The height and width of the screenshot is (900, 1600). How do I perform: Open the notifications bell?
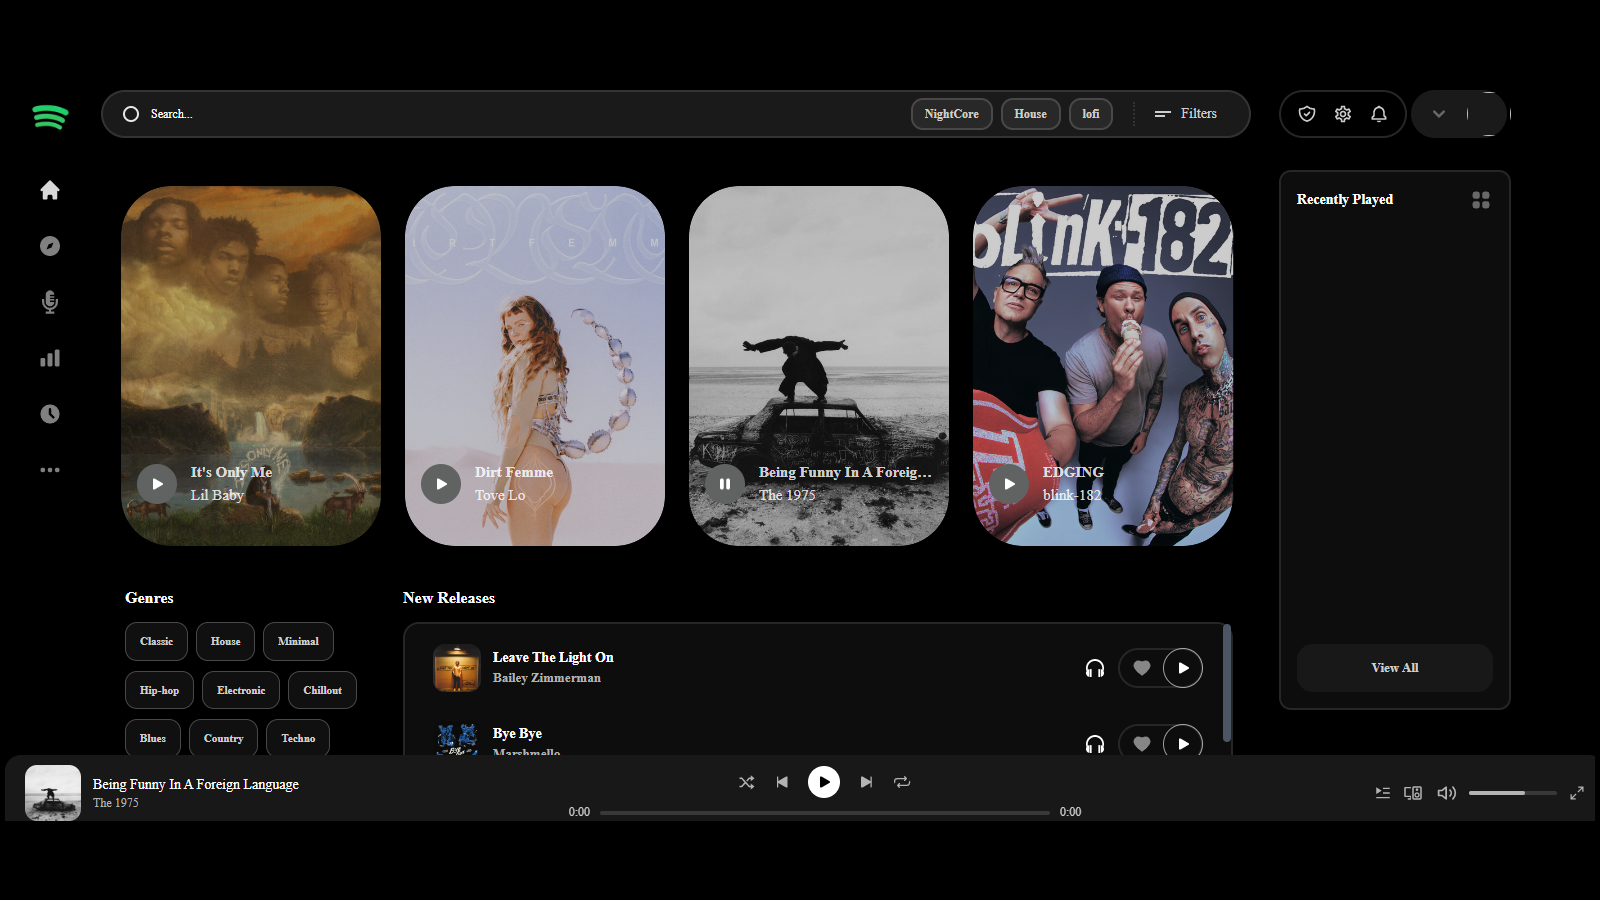(x=1379, y=114)
